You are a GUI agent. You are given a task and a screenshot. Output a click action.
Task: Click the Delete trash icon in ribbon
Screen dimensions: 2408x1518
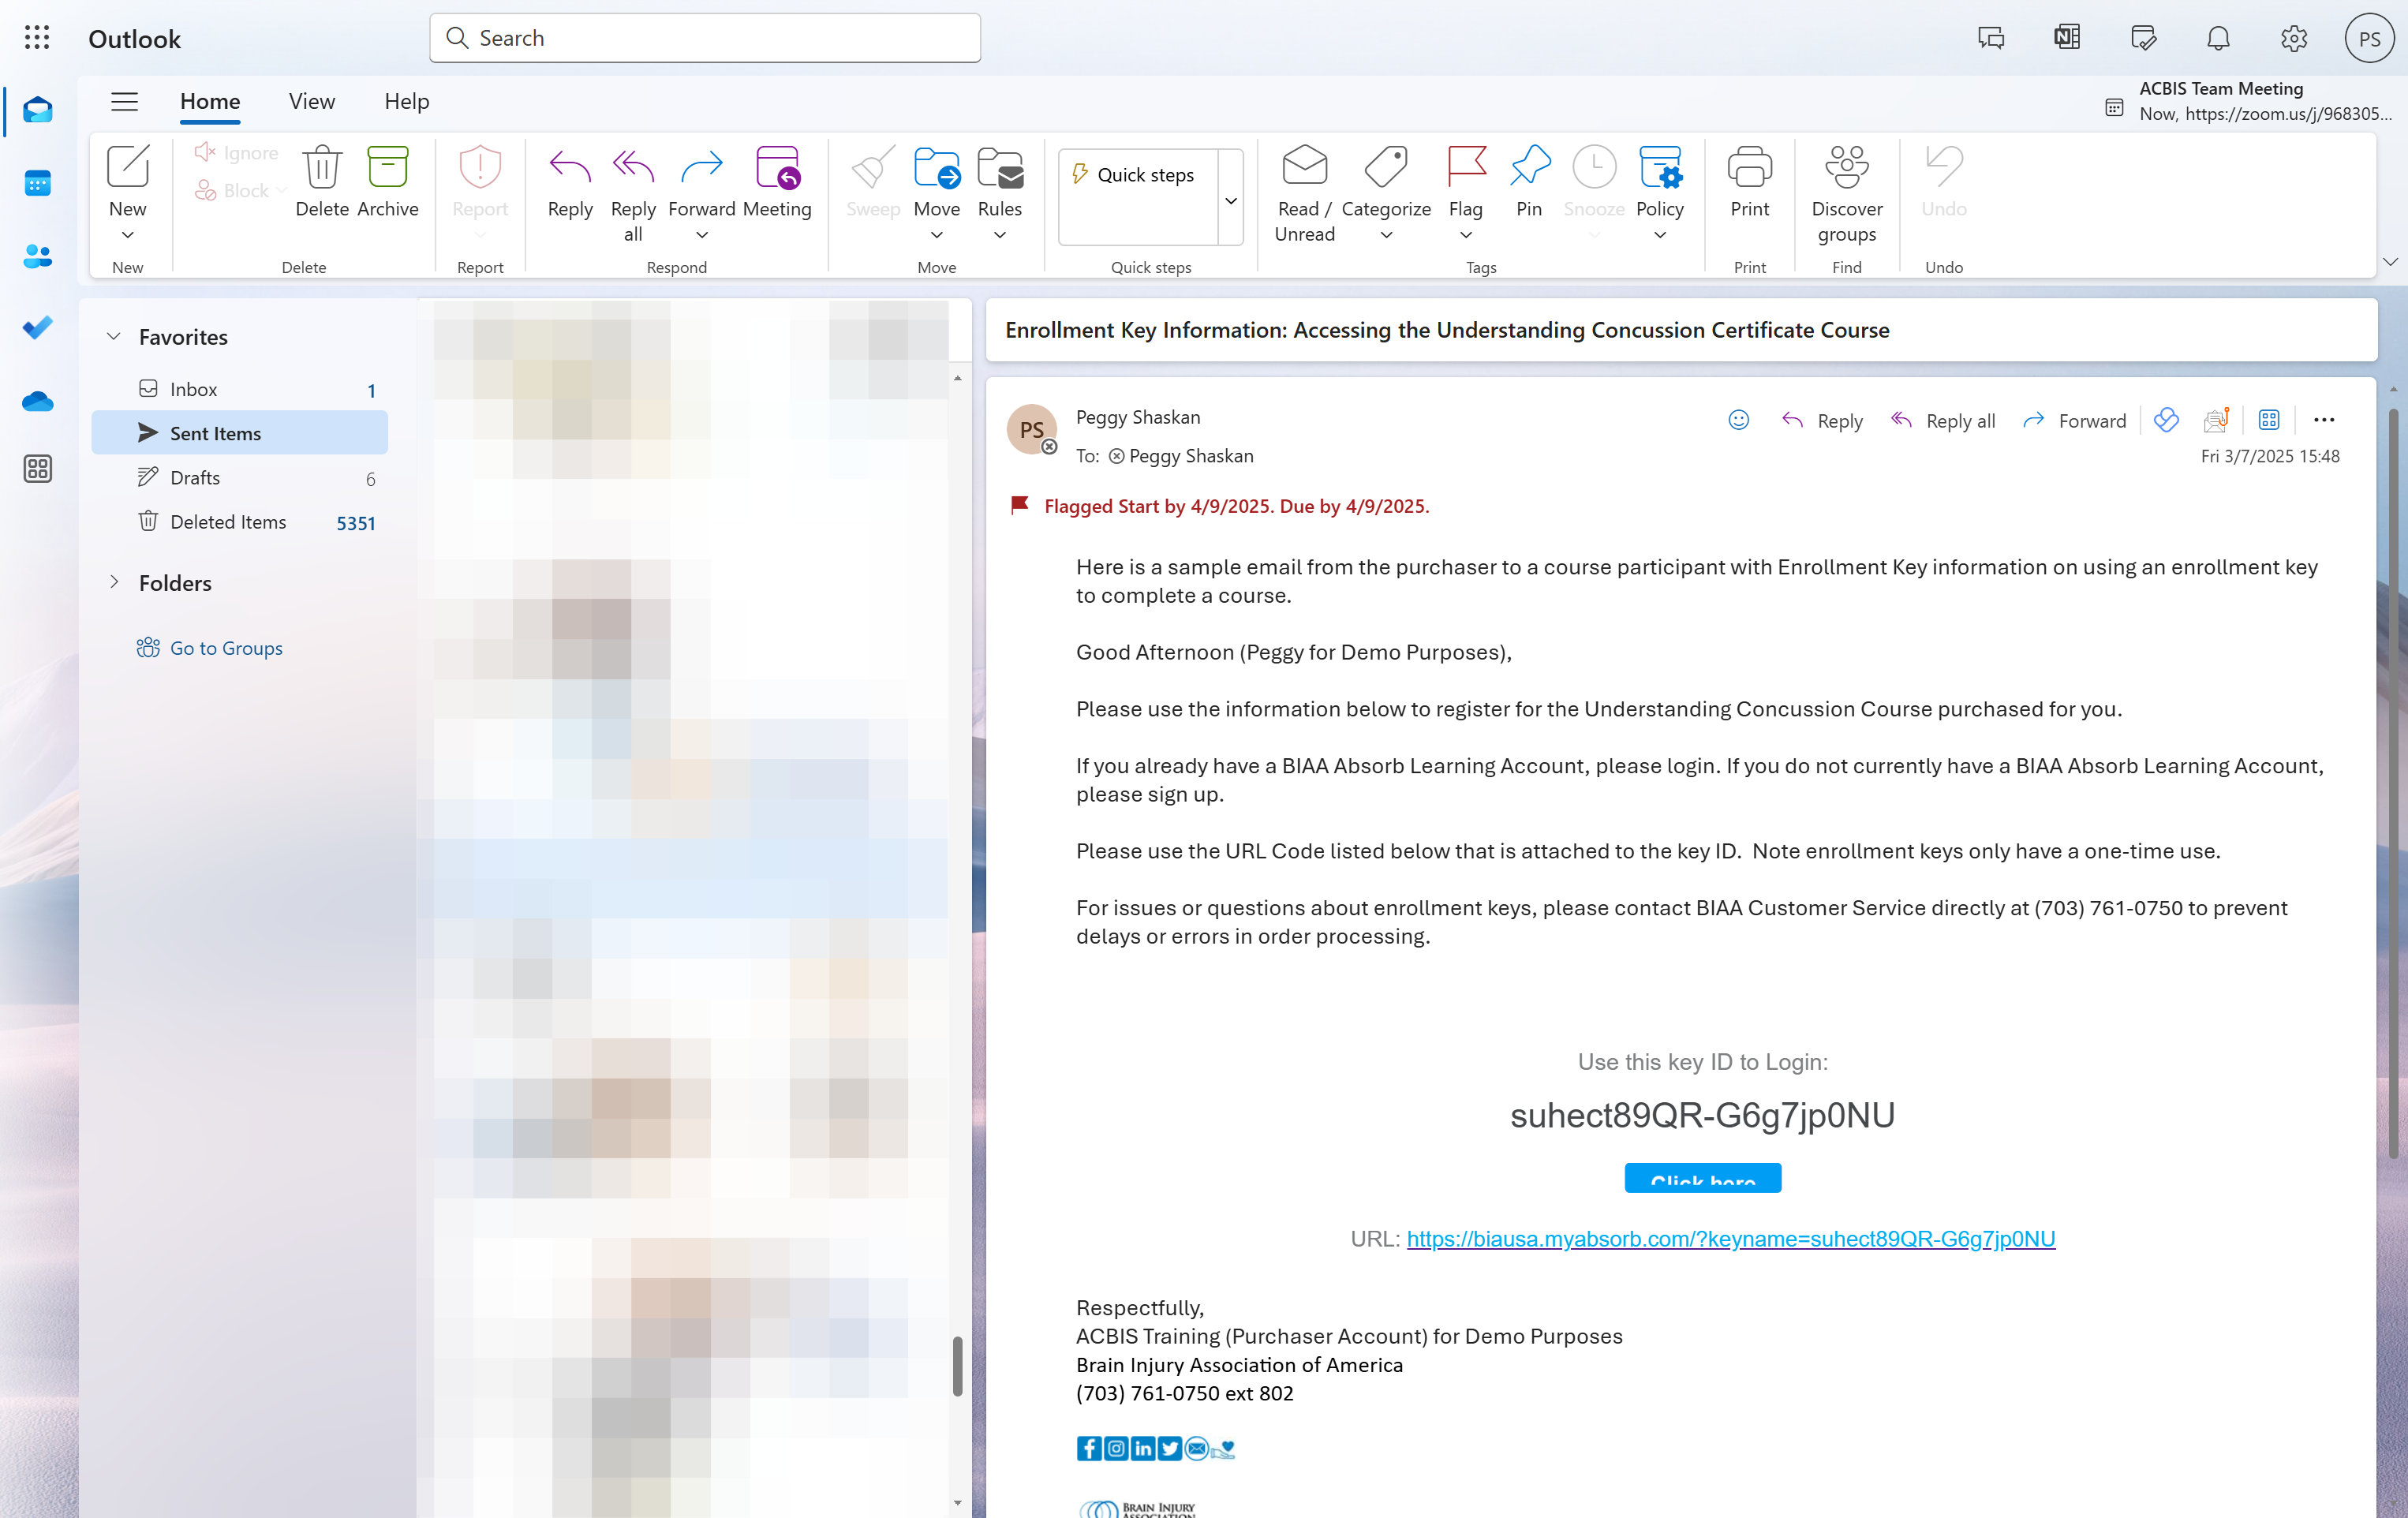coord(322,182)
